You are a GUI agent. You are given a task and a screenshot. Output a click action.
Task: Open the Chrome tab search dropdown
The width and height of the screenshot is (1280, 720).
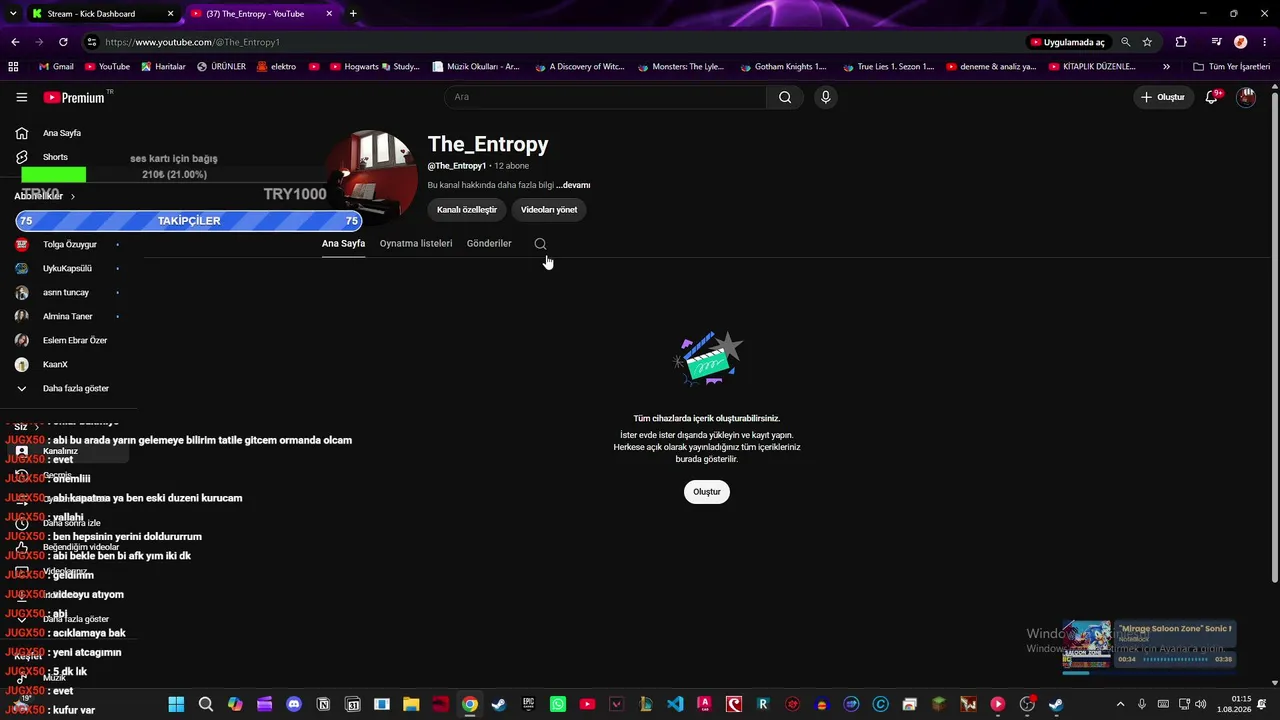[13, 13]
